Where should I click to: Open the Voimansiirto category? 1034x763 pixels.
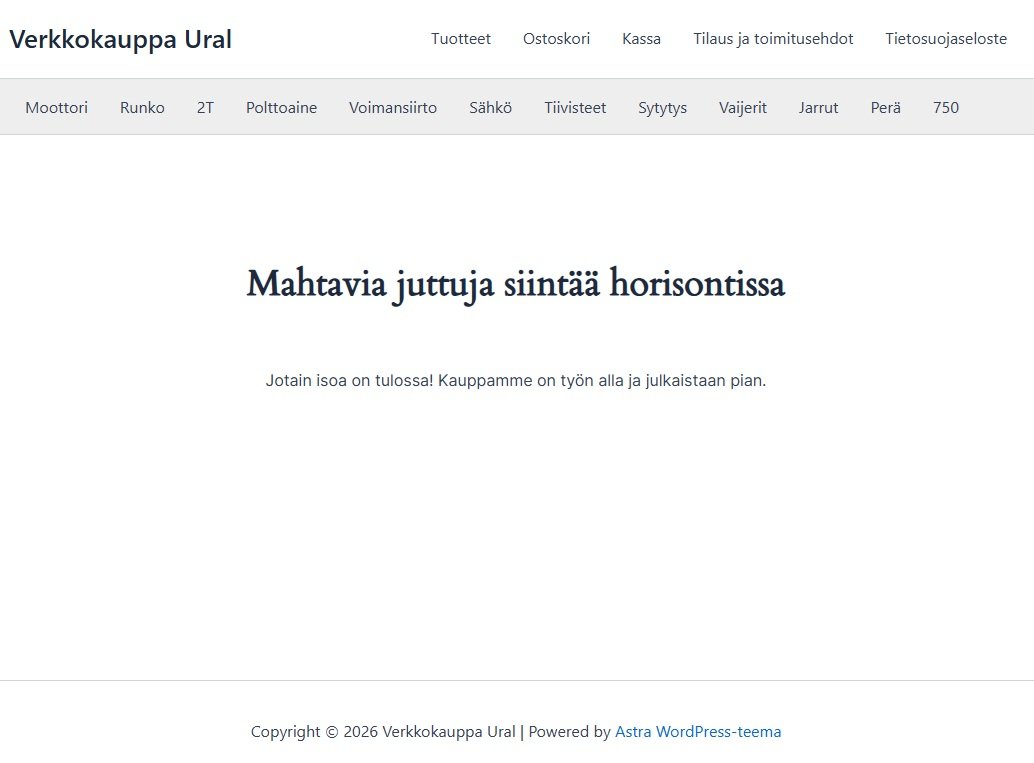point(393,107)
